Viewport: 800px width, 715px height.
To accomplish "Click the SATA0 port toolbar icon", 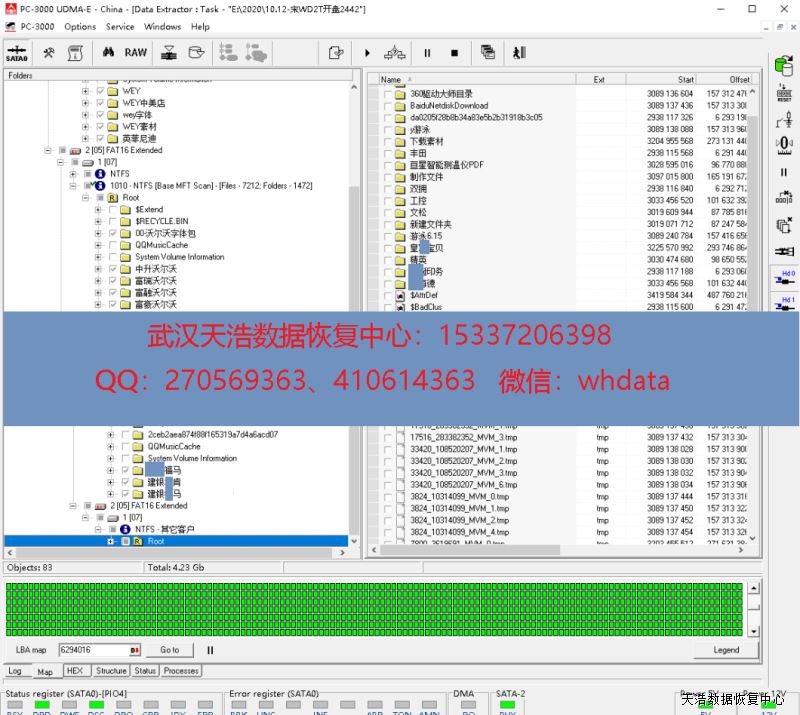I will (x=17, y=53).
